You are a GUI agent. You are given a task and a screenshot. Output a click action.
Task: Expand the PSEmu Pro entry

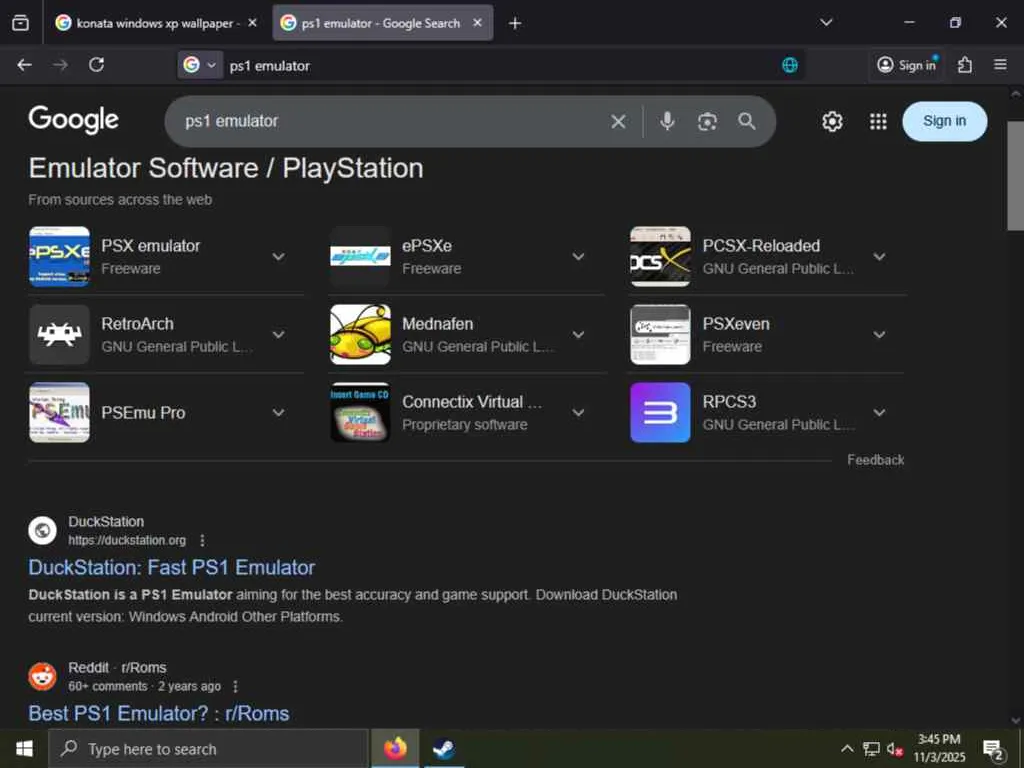point(278,413)
